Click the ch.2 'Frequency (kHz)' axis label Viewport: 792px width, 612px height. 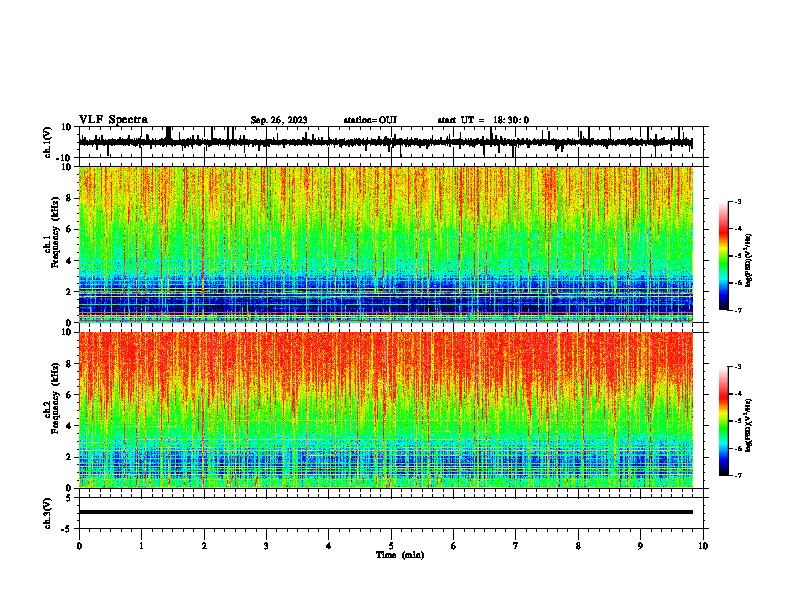tap(55, 398)
